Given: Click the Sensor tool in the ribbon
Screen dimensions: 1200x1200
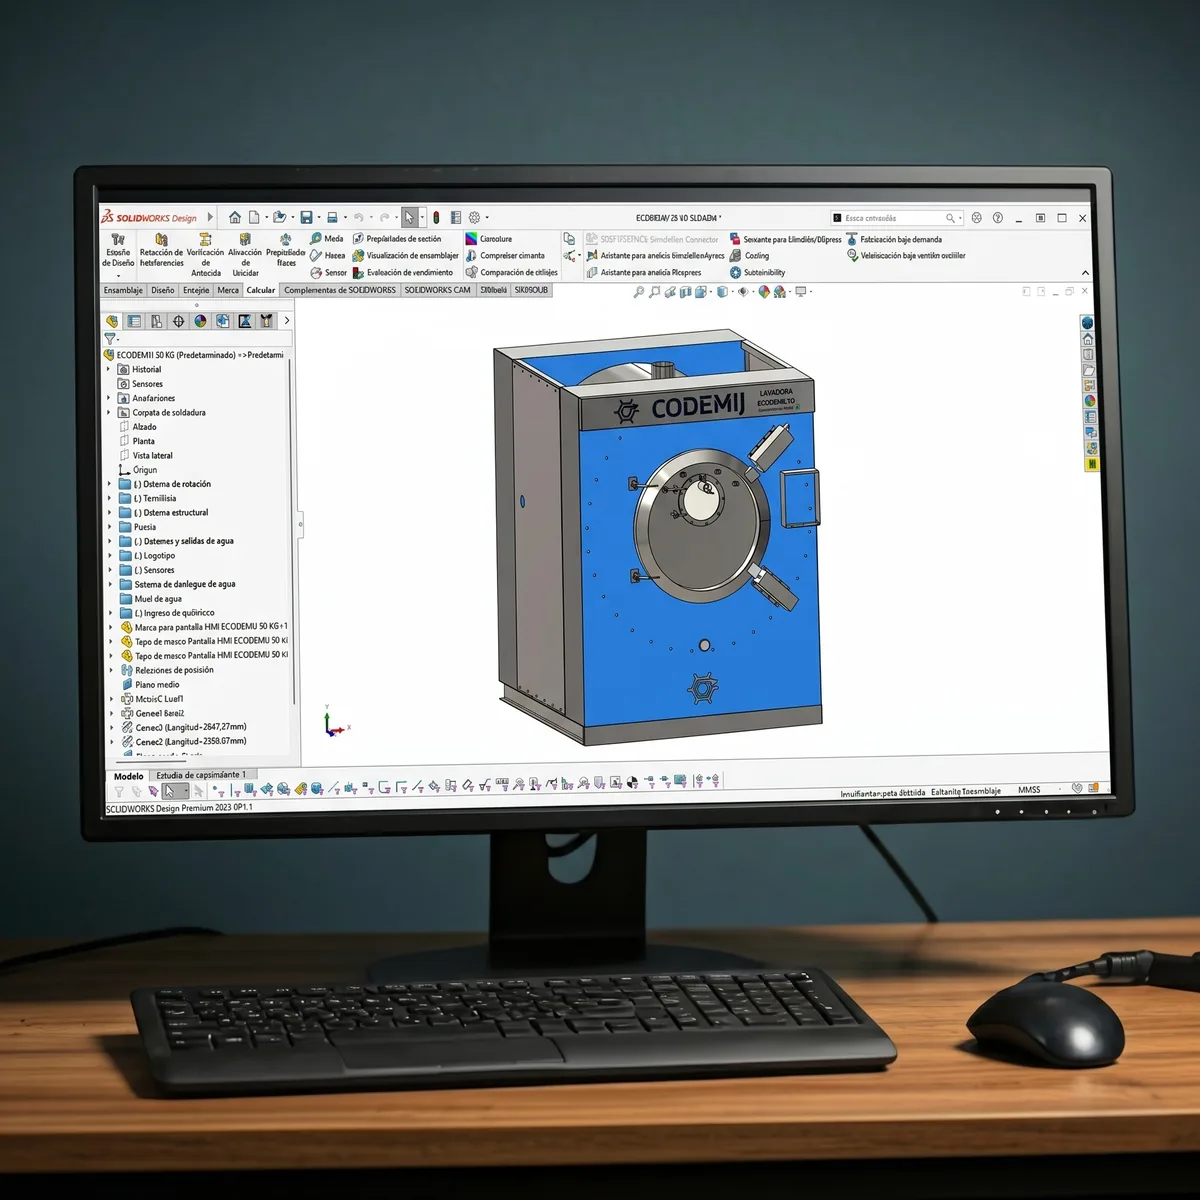Looking at the screenshot, I should coord(328,272).
